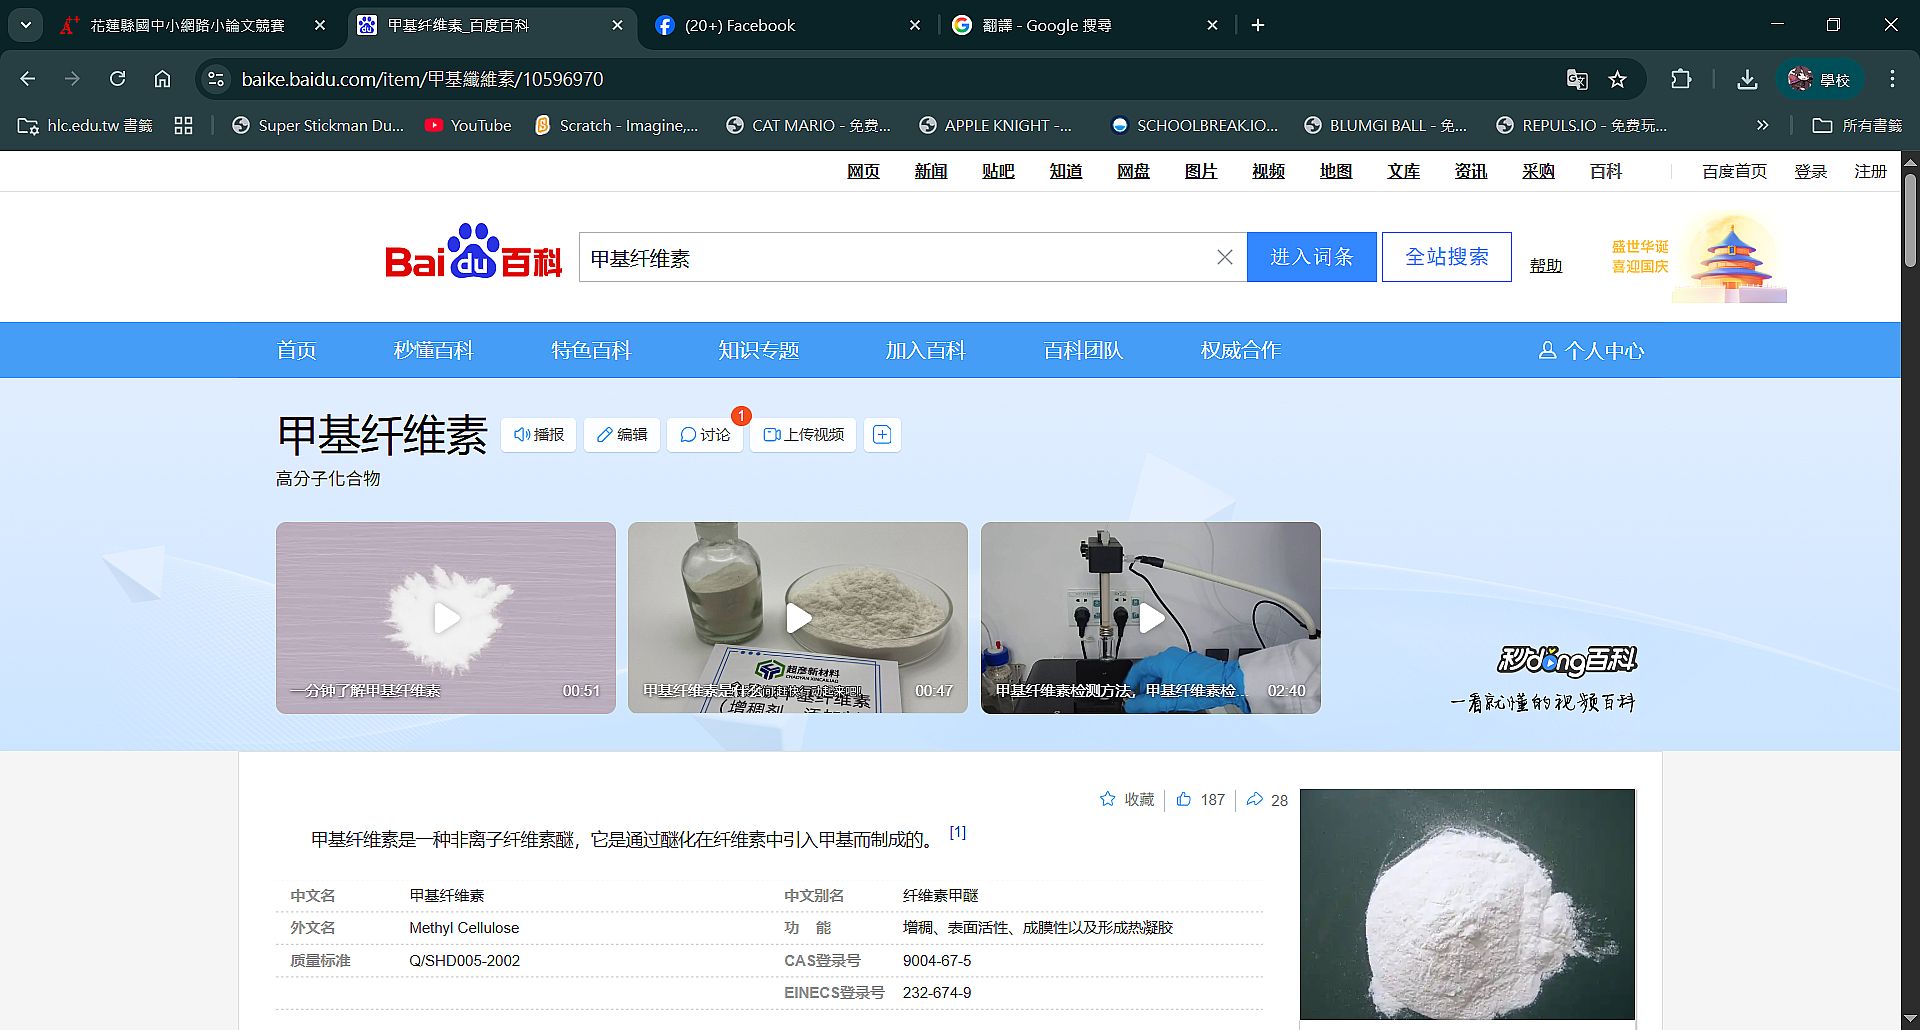Click the page vertical scrollbar thumb
Viewport: 1920px width, 1030px height.
[x=1910, y=220]
